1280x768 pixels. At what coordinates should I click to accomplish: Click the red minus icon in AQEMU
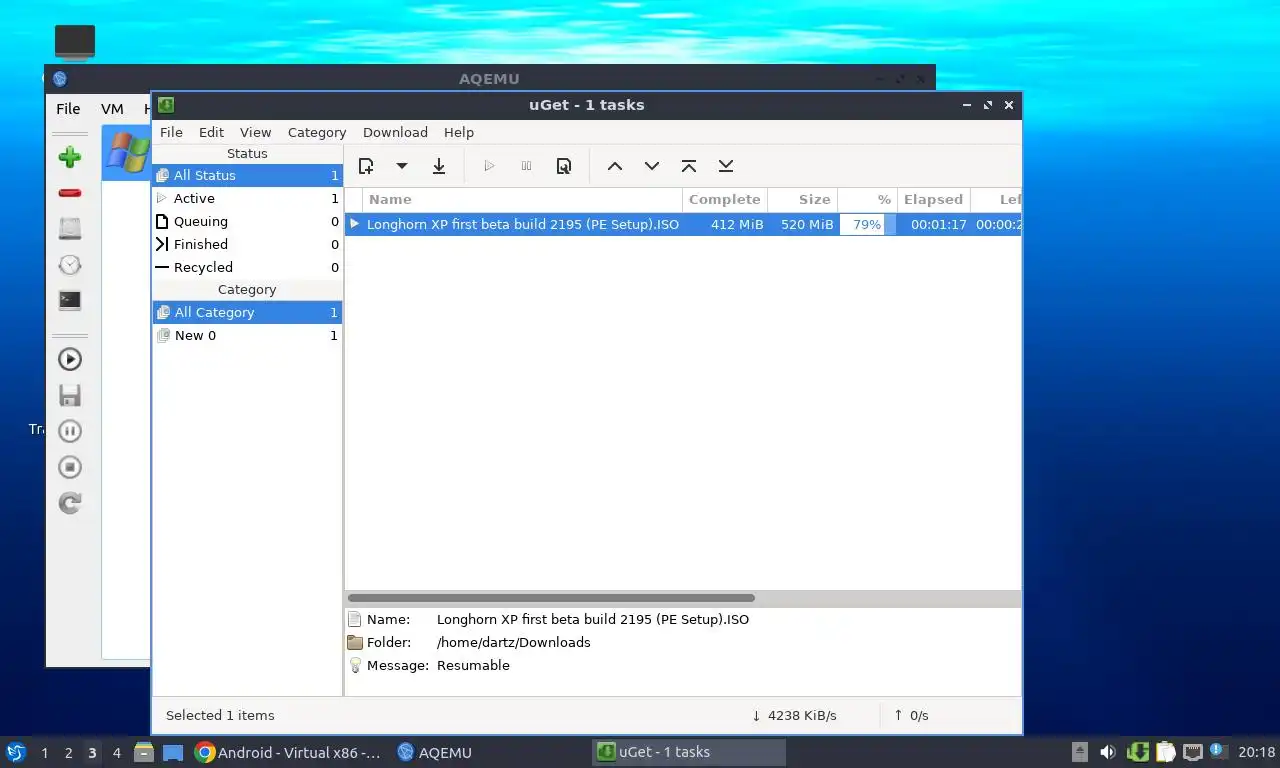click(x=70, y=192)
